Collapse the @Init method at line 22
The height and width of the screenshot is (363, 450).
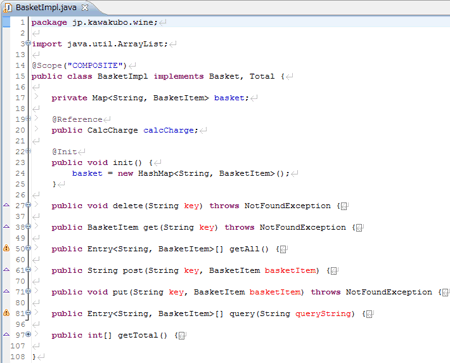28,151
